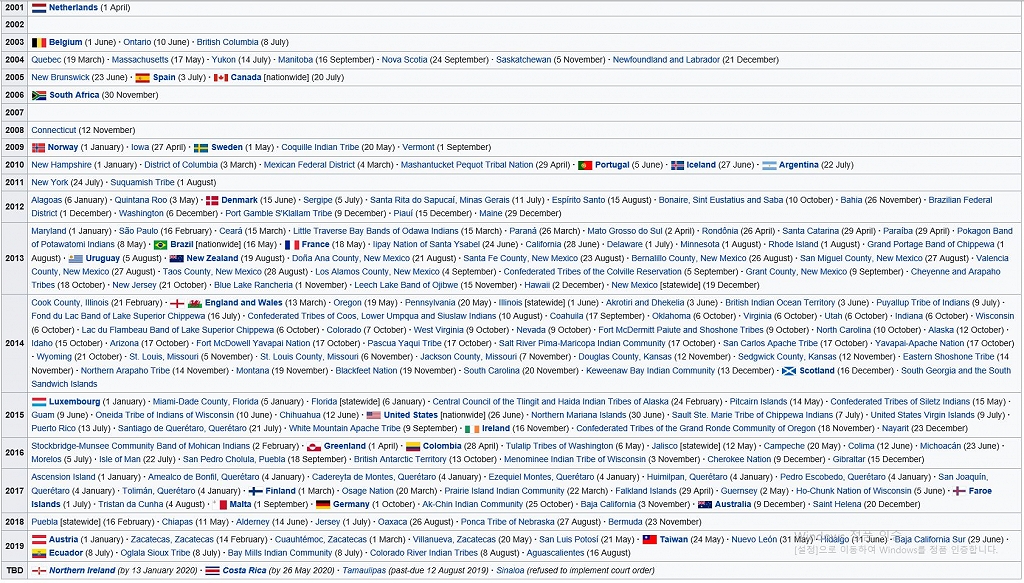Open the Quintana Roo link

pyautogui.click(x=141, y=200)
